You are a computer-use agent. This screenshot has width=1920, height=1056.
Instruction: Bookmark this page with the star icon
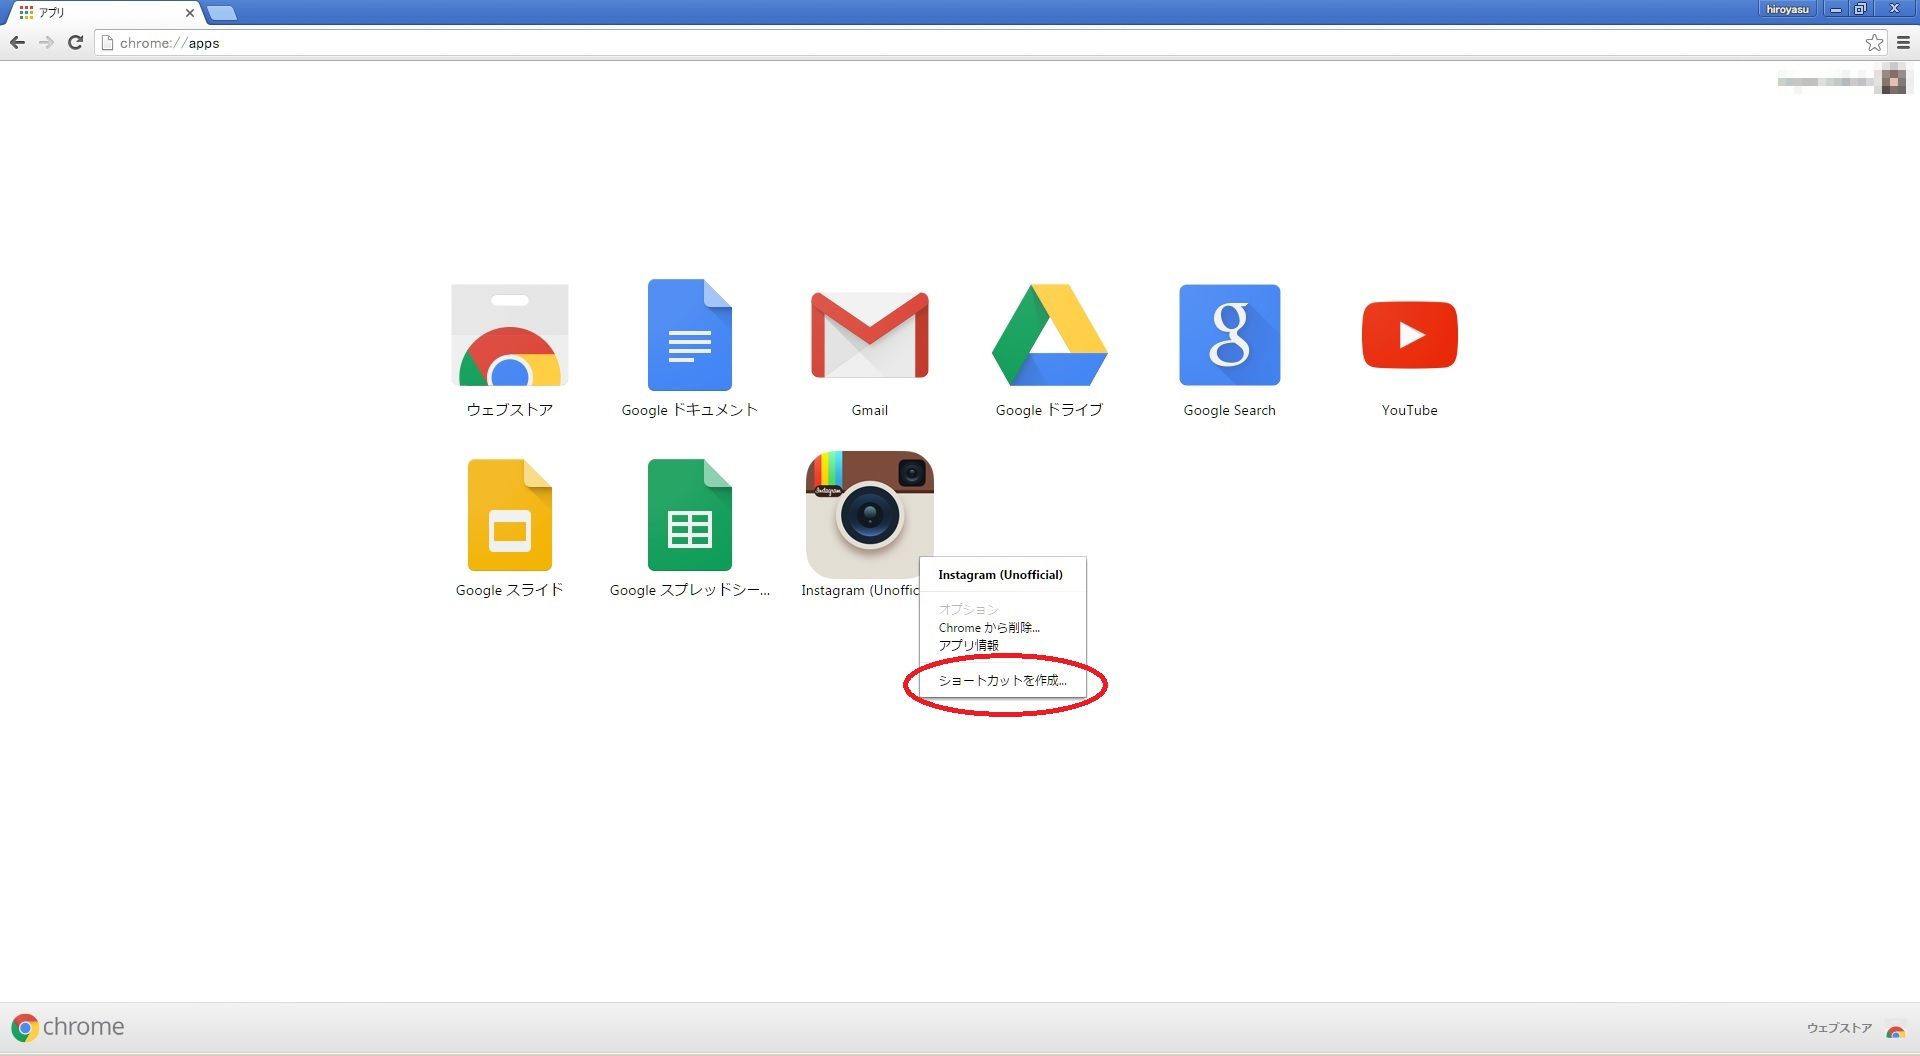tap(1874, 42)
